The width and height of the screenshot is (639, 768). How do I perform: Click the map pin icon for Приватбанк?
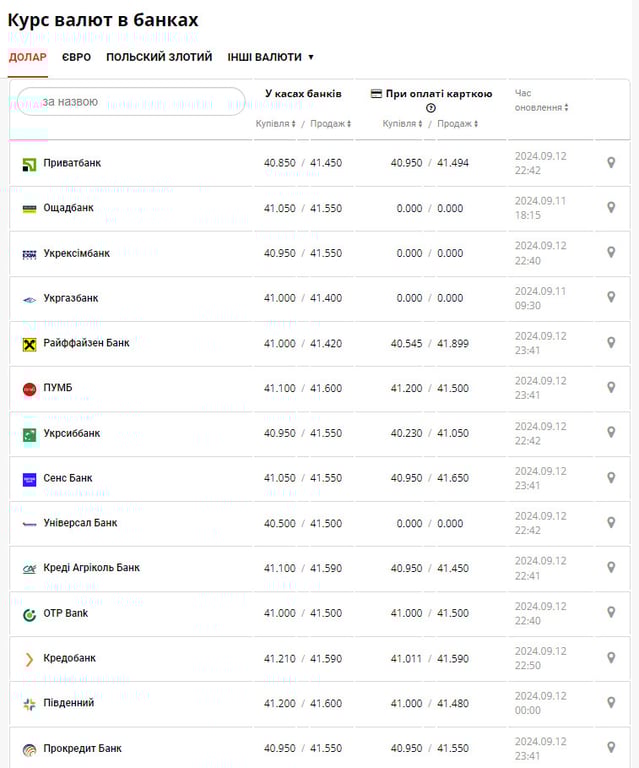(x=611, y=163)
